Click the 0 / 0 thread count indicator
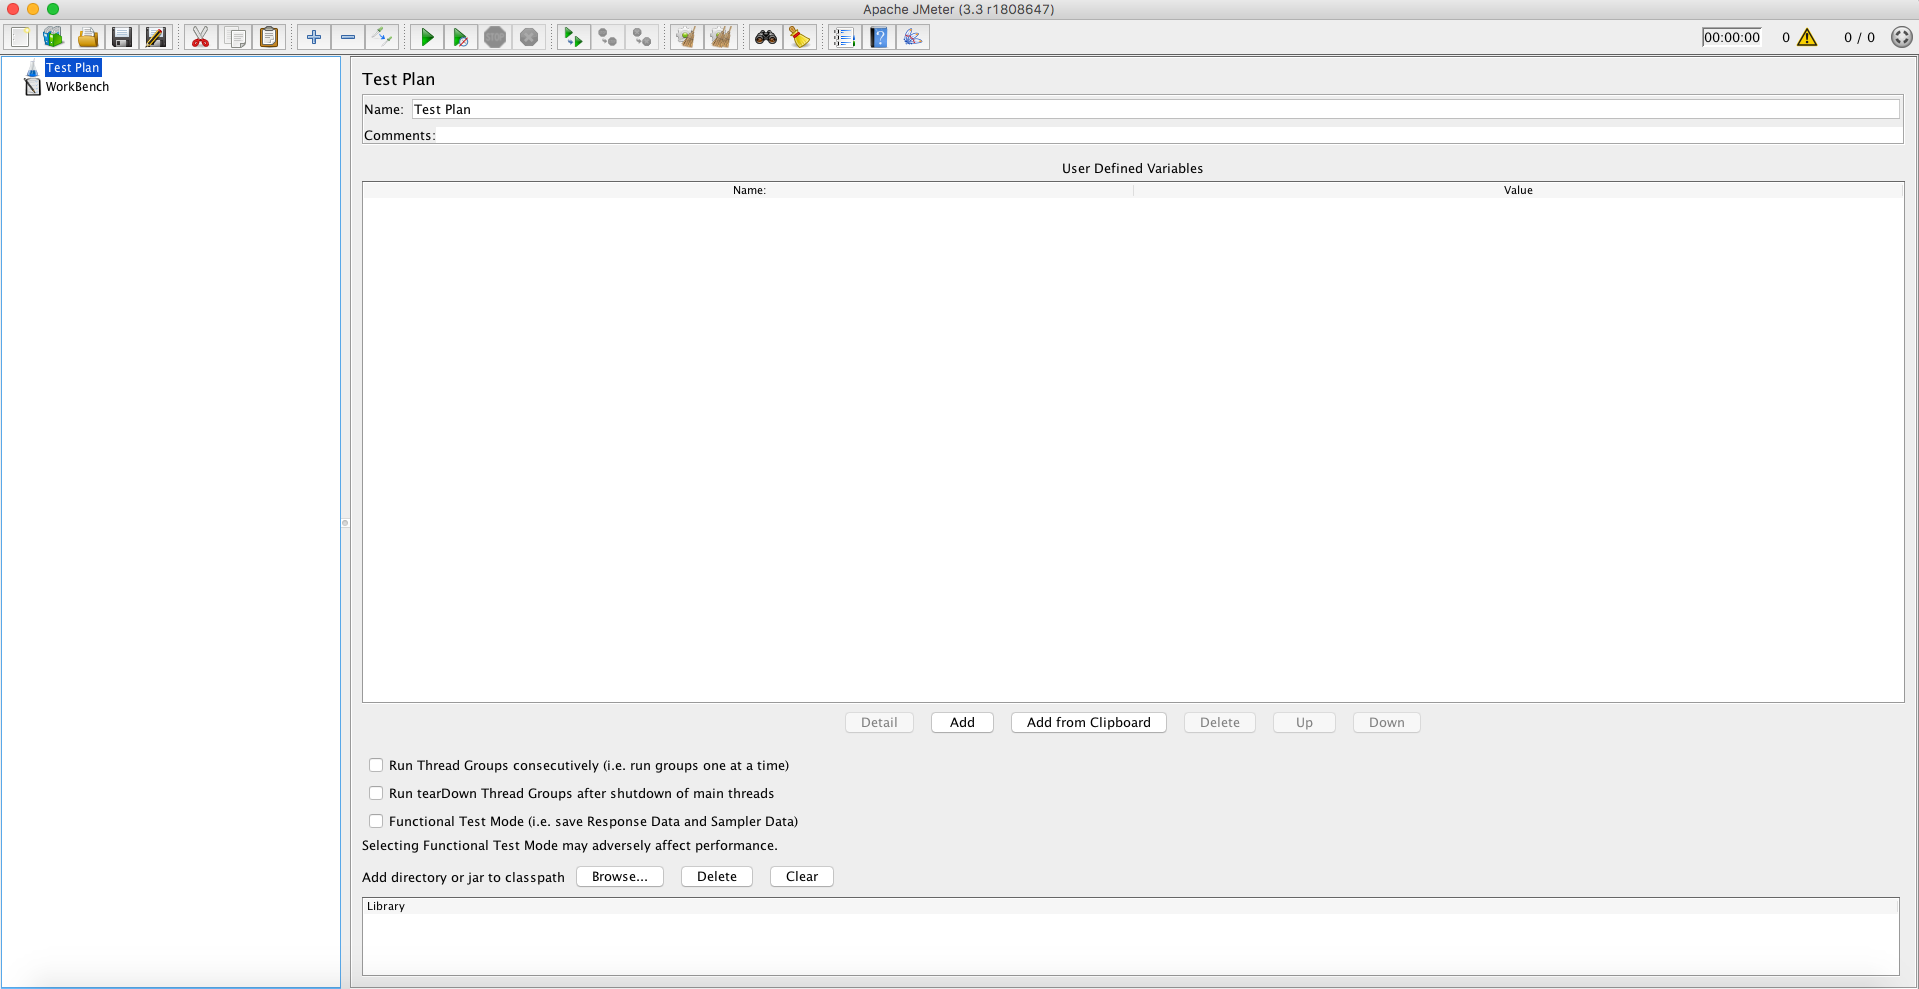 (1860, 37)
